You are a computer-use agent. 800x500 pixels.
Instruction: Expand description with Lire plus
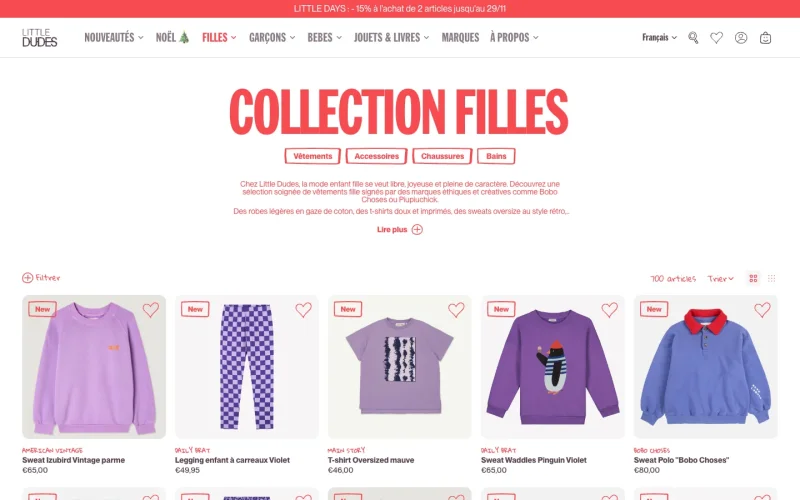pos(399,230)
